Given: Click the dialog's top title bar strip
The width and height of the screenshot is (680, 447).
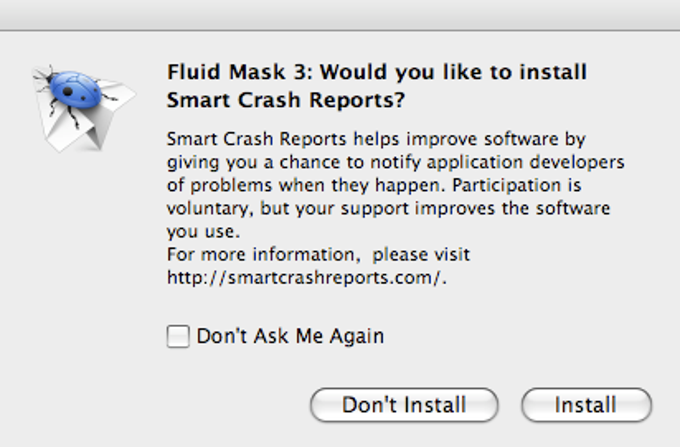Looking at the screenshot, I should click(x=340, y=14).
